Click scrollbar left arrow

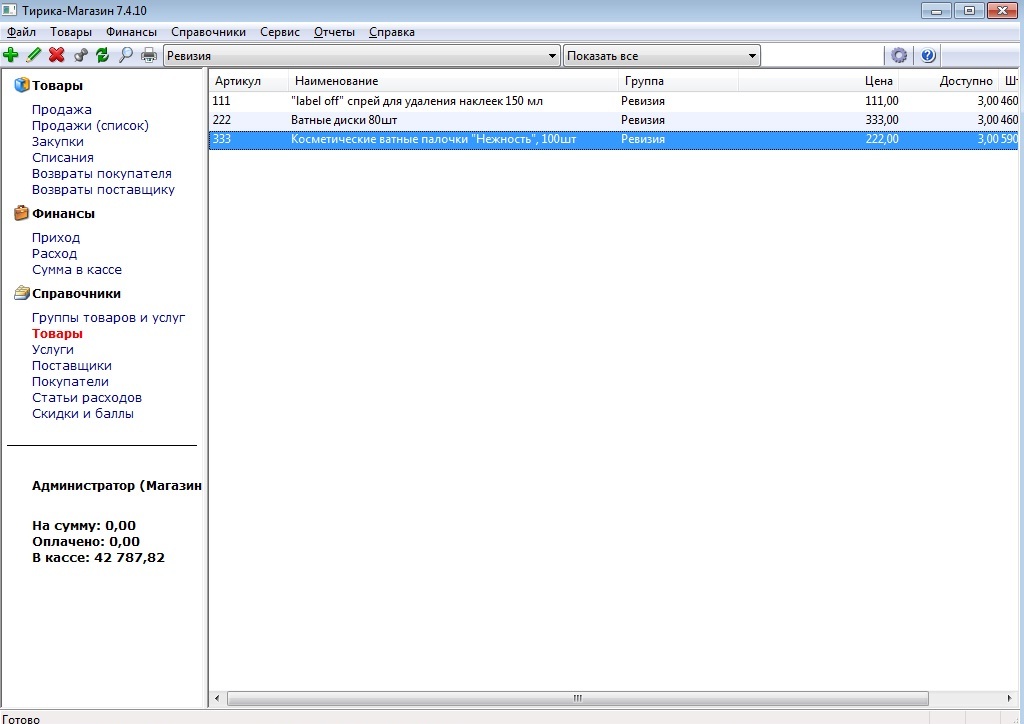point(217,698)
